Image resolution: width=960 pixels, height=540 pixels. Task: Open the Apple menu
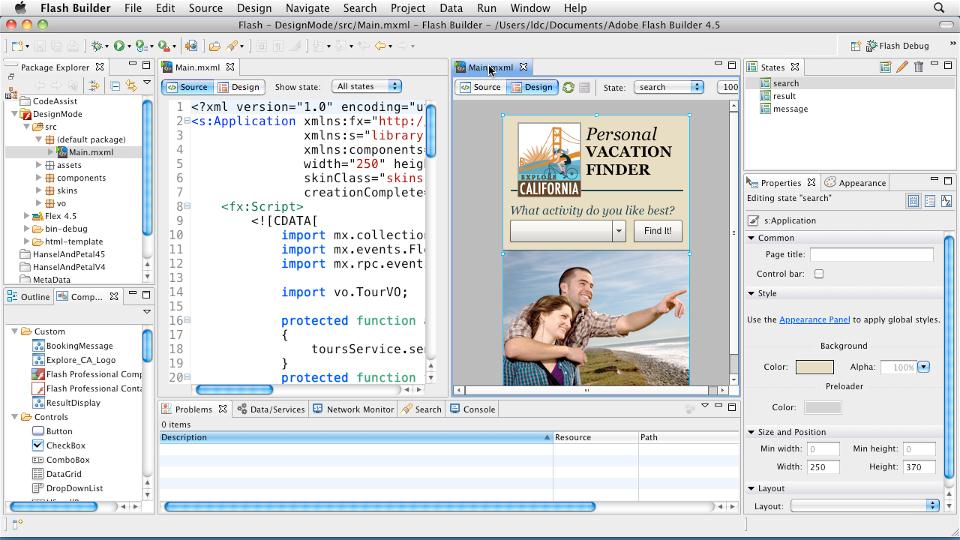20,8
